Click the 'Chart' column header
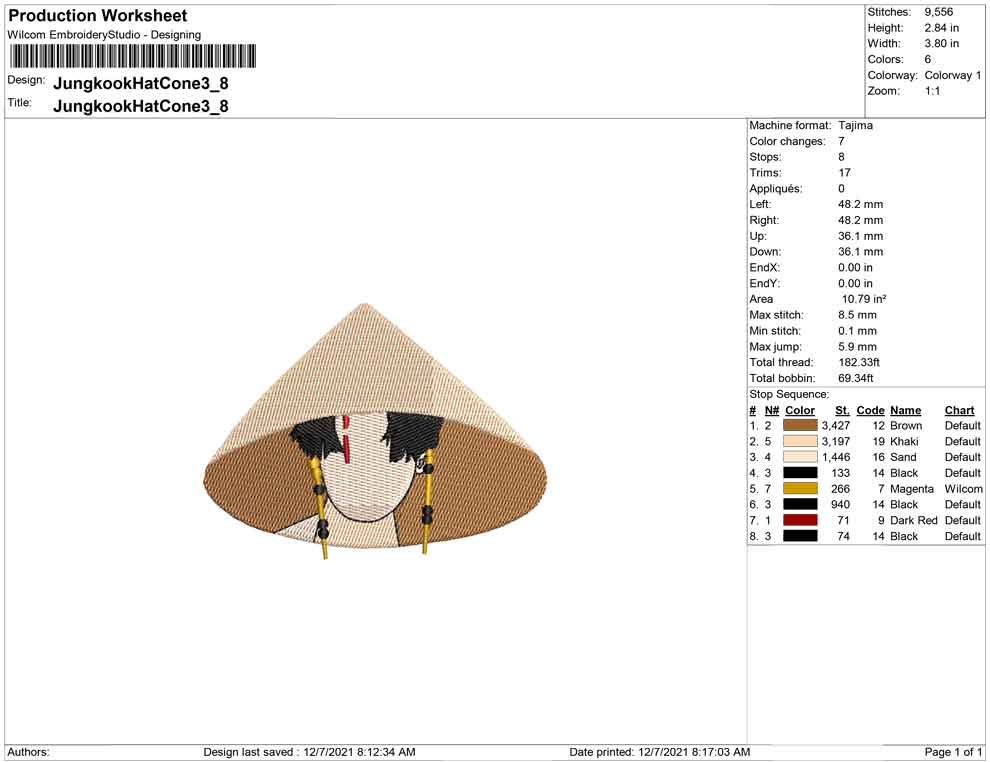This screenshot has height=762, width=990. [960, 410]
